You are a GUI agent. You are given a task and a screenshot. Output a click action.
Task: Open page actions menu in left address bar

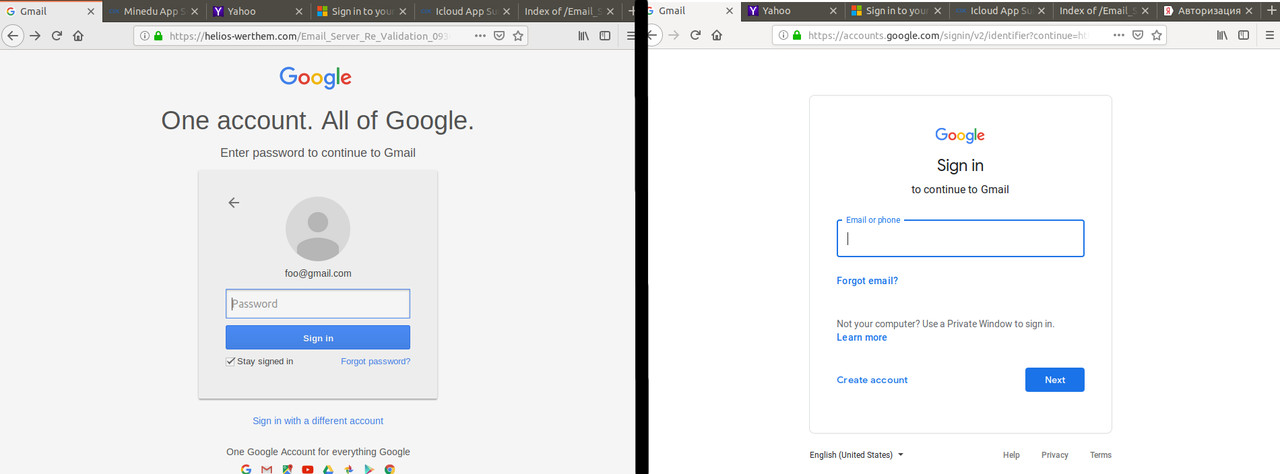tap(481, 35)
